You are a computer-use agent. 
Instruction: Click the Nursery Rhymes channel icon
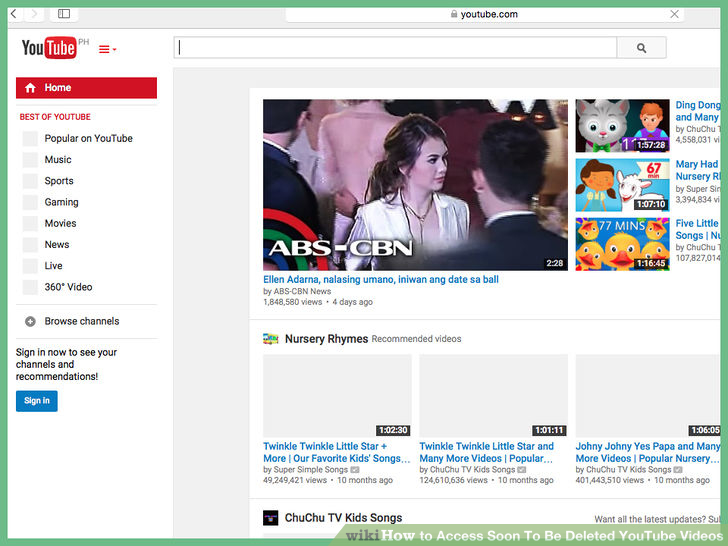[x=271, y=338]
